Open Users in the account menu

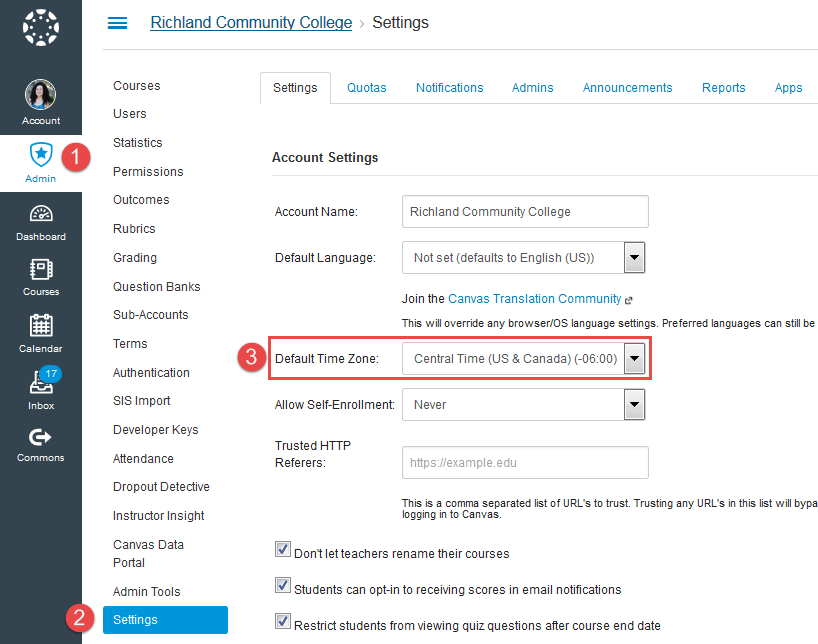point(130,114)
